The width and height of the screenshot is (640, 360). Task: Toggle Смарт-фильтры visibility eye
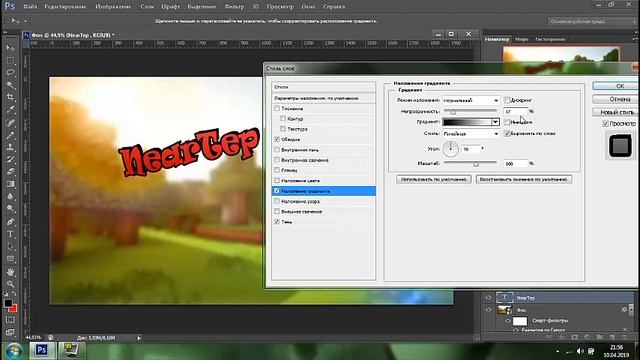[507, 321]
